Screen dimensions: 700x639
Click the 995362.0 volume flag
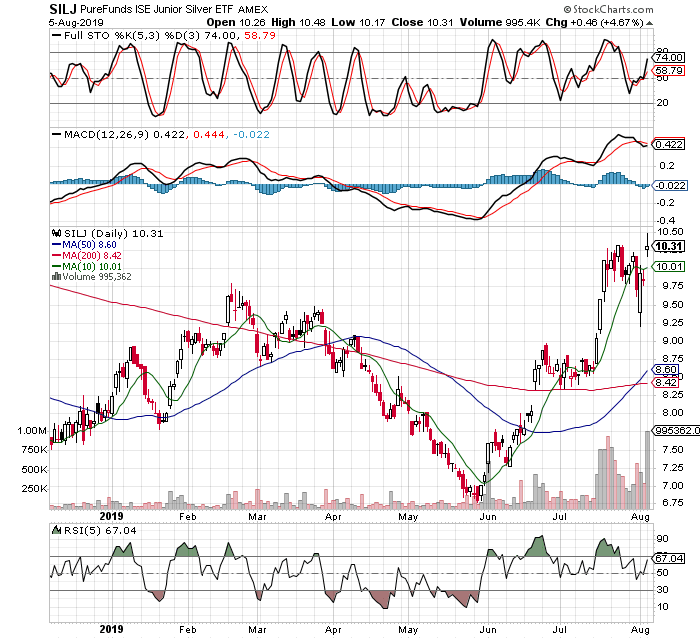point(676,430)
